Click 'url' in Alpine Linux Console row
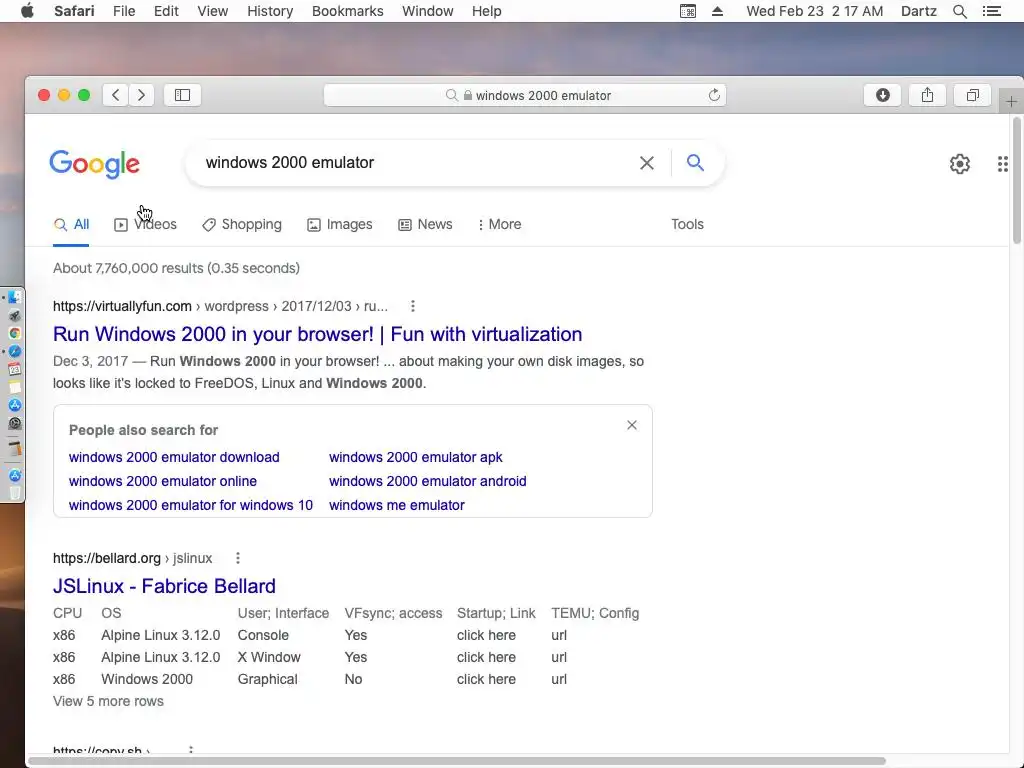The width and height of the screenshot is (1024, 768). [558, 635]
